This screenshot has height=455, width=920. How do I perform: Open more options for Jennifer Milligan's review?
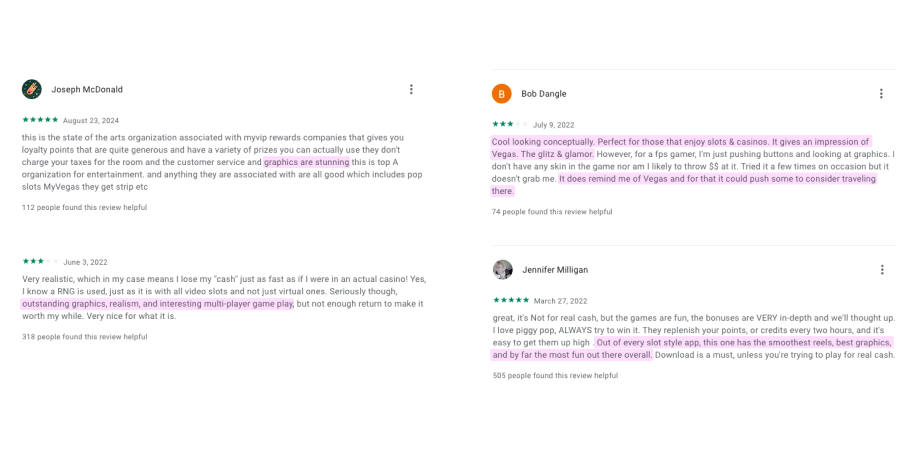coord(881,270)
